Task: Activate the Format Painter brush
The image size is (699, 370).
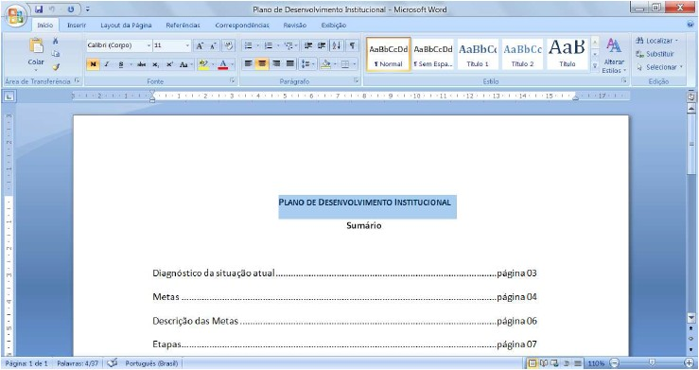Action: click(55, 67)
